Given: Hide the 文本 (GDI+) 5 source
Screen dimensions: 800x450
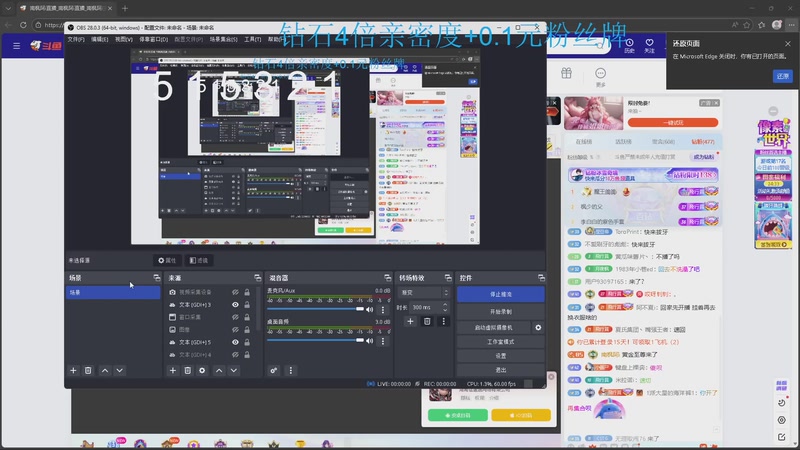Looking at the screenshot, I should 235,342.
